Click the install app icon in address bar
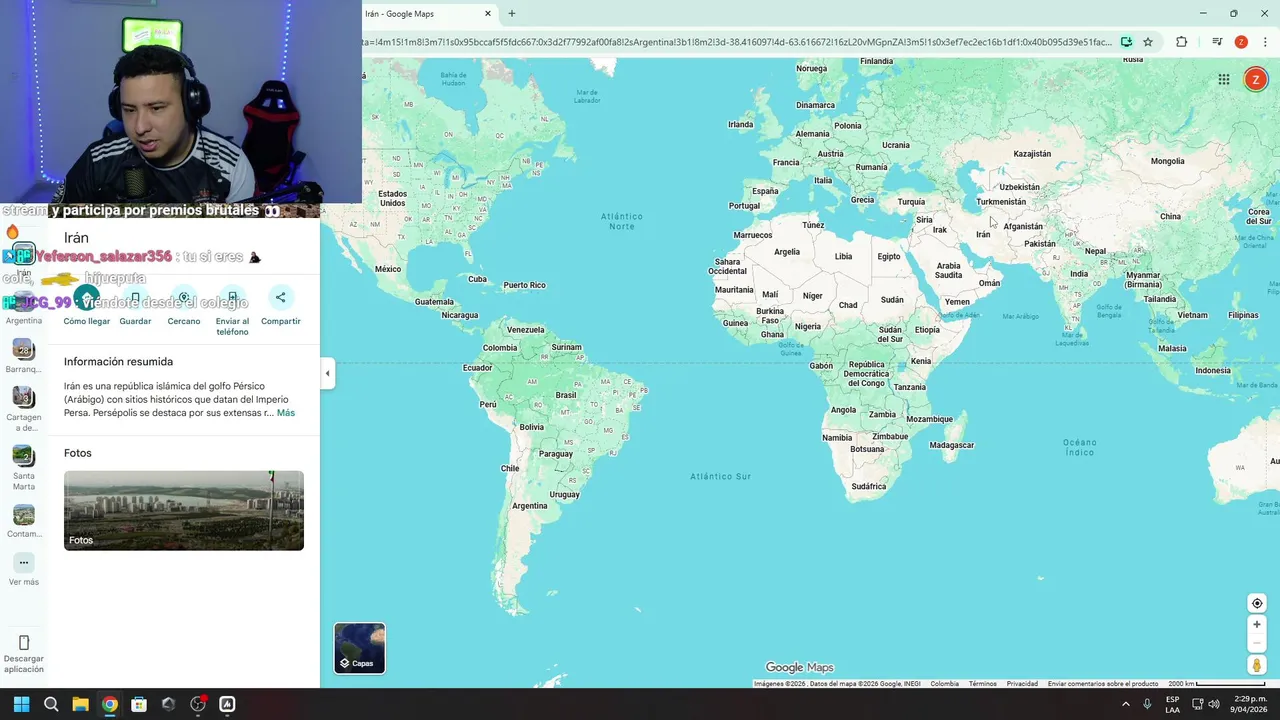This screenshot has width=1280, height=720. click(1126, 42)
